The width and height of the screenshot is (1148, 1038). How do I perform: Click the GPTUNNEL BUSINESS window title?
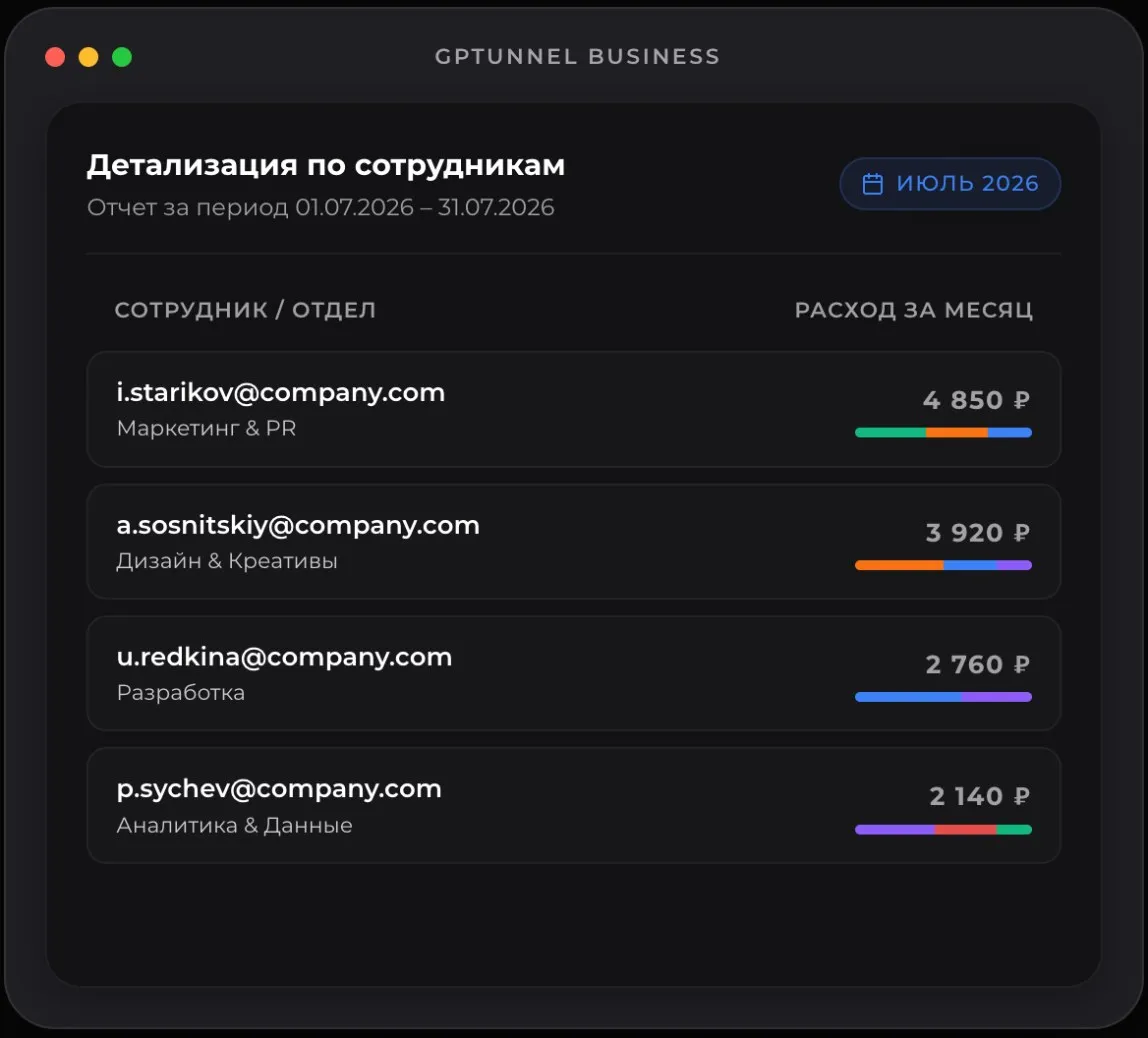(578, 56)
